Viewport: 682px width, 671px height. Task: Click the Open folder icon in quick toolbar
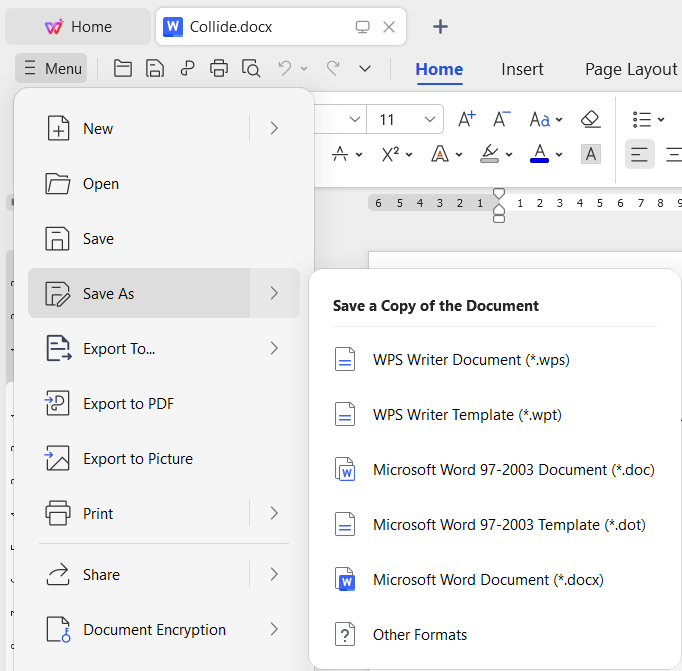tap(123, 68)
